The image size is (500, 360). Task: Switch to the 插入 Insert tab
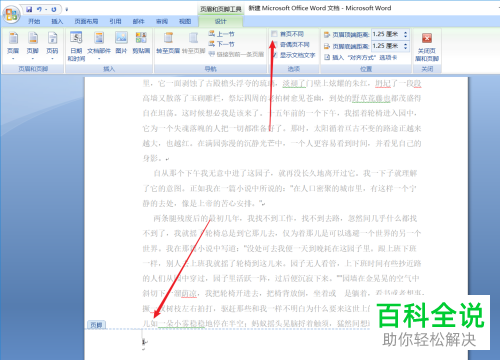click(x=57, y=22)
